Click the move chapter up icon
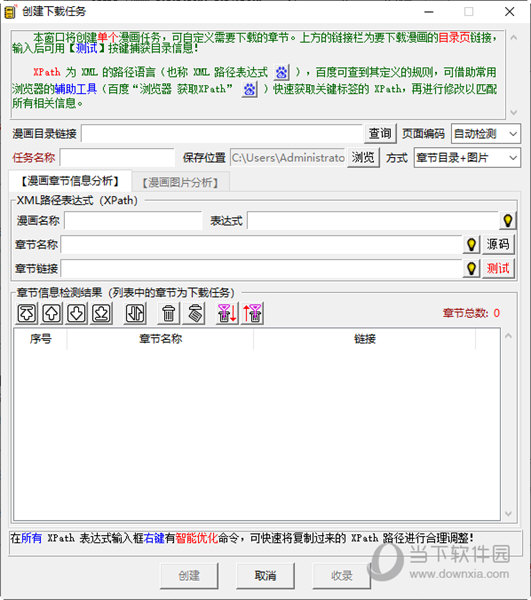This screenshot has width=531, height=600. tap(52, 313)
